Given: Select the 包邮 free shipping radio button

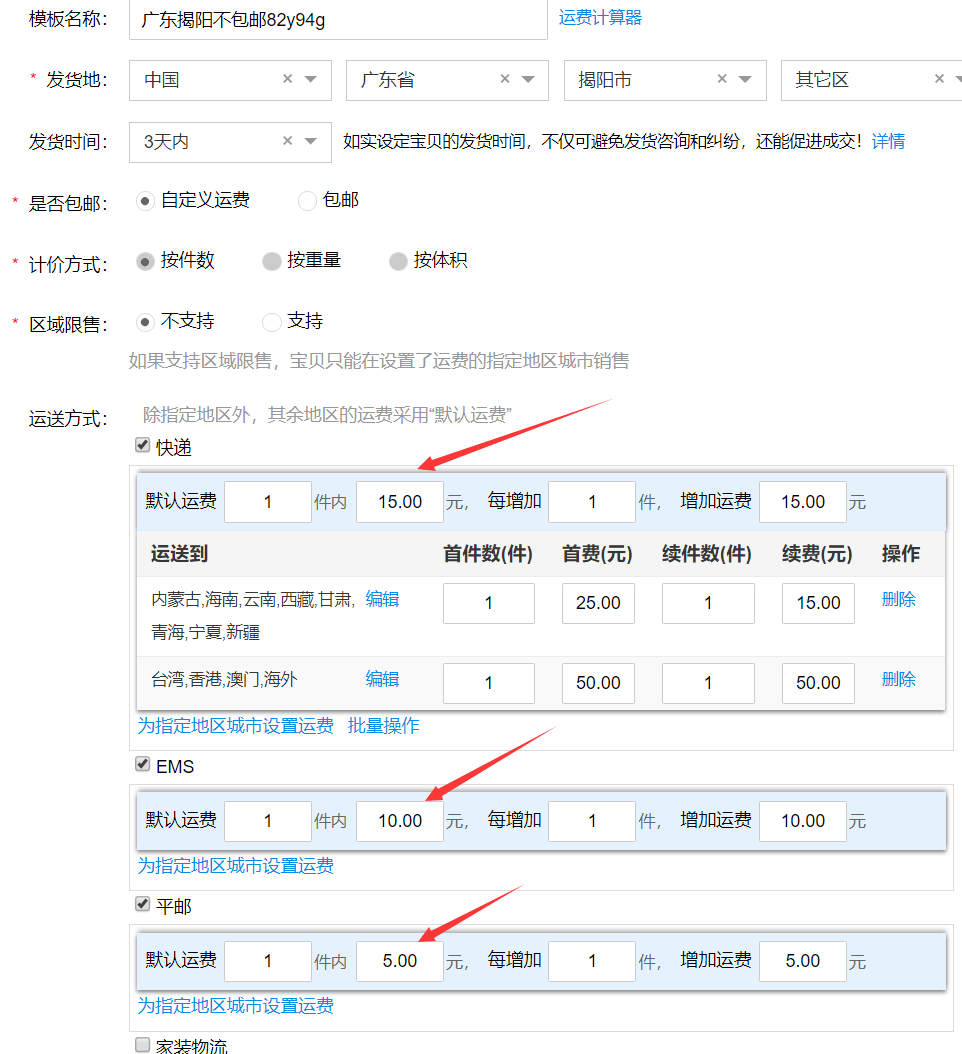Looking at the screenshot, I should point(308,201).
